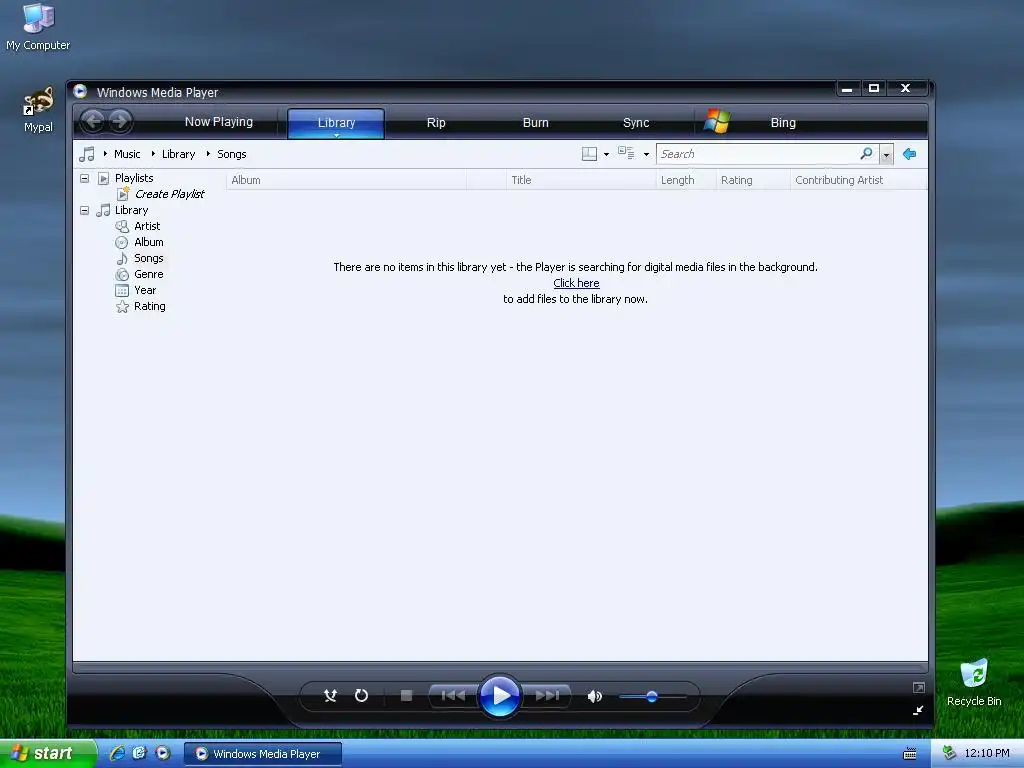Click the Songs breadcrumb

tap(232, 154)
